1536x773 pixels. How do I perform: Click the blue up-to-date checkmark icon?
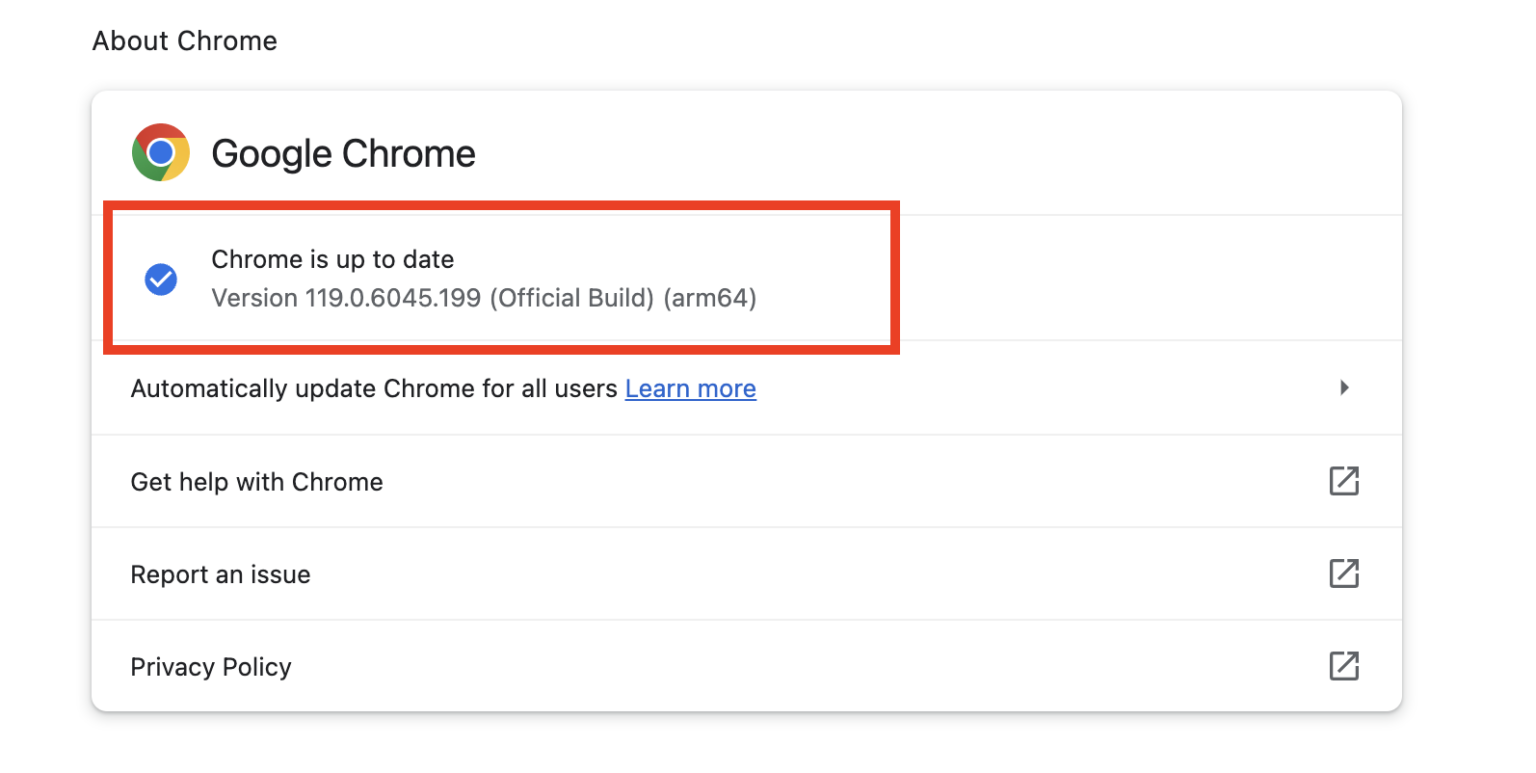161,279
